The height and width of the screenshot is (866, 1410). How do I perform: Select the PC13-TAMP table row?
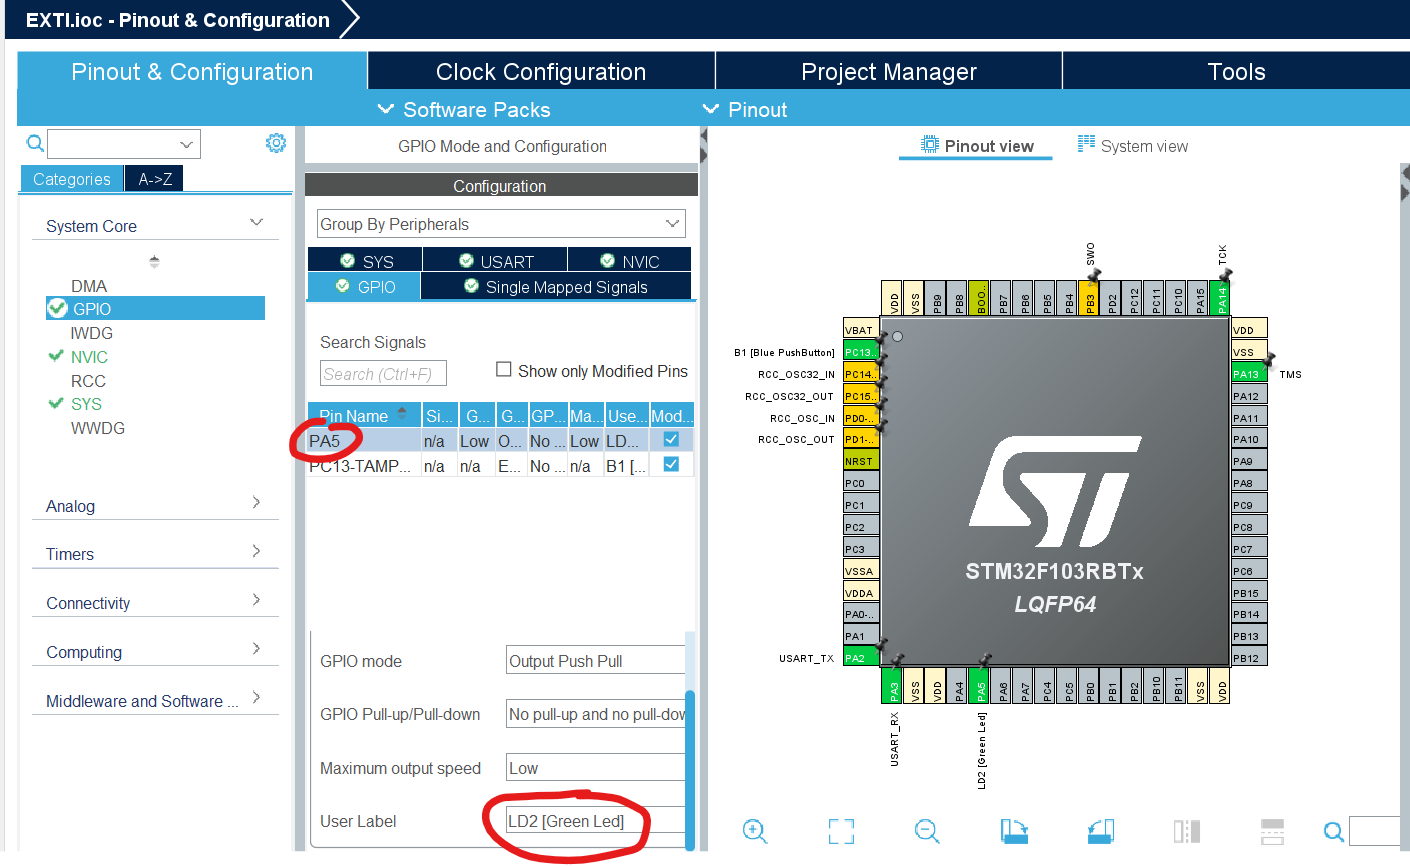coord(500,466)
